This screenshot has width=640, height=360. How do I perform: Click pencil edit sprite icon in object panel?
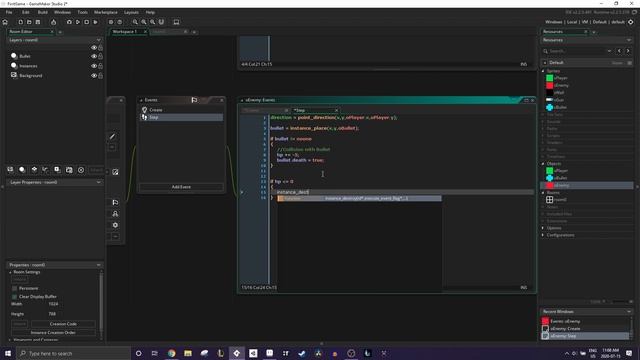[113, 136]
